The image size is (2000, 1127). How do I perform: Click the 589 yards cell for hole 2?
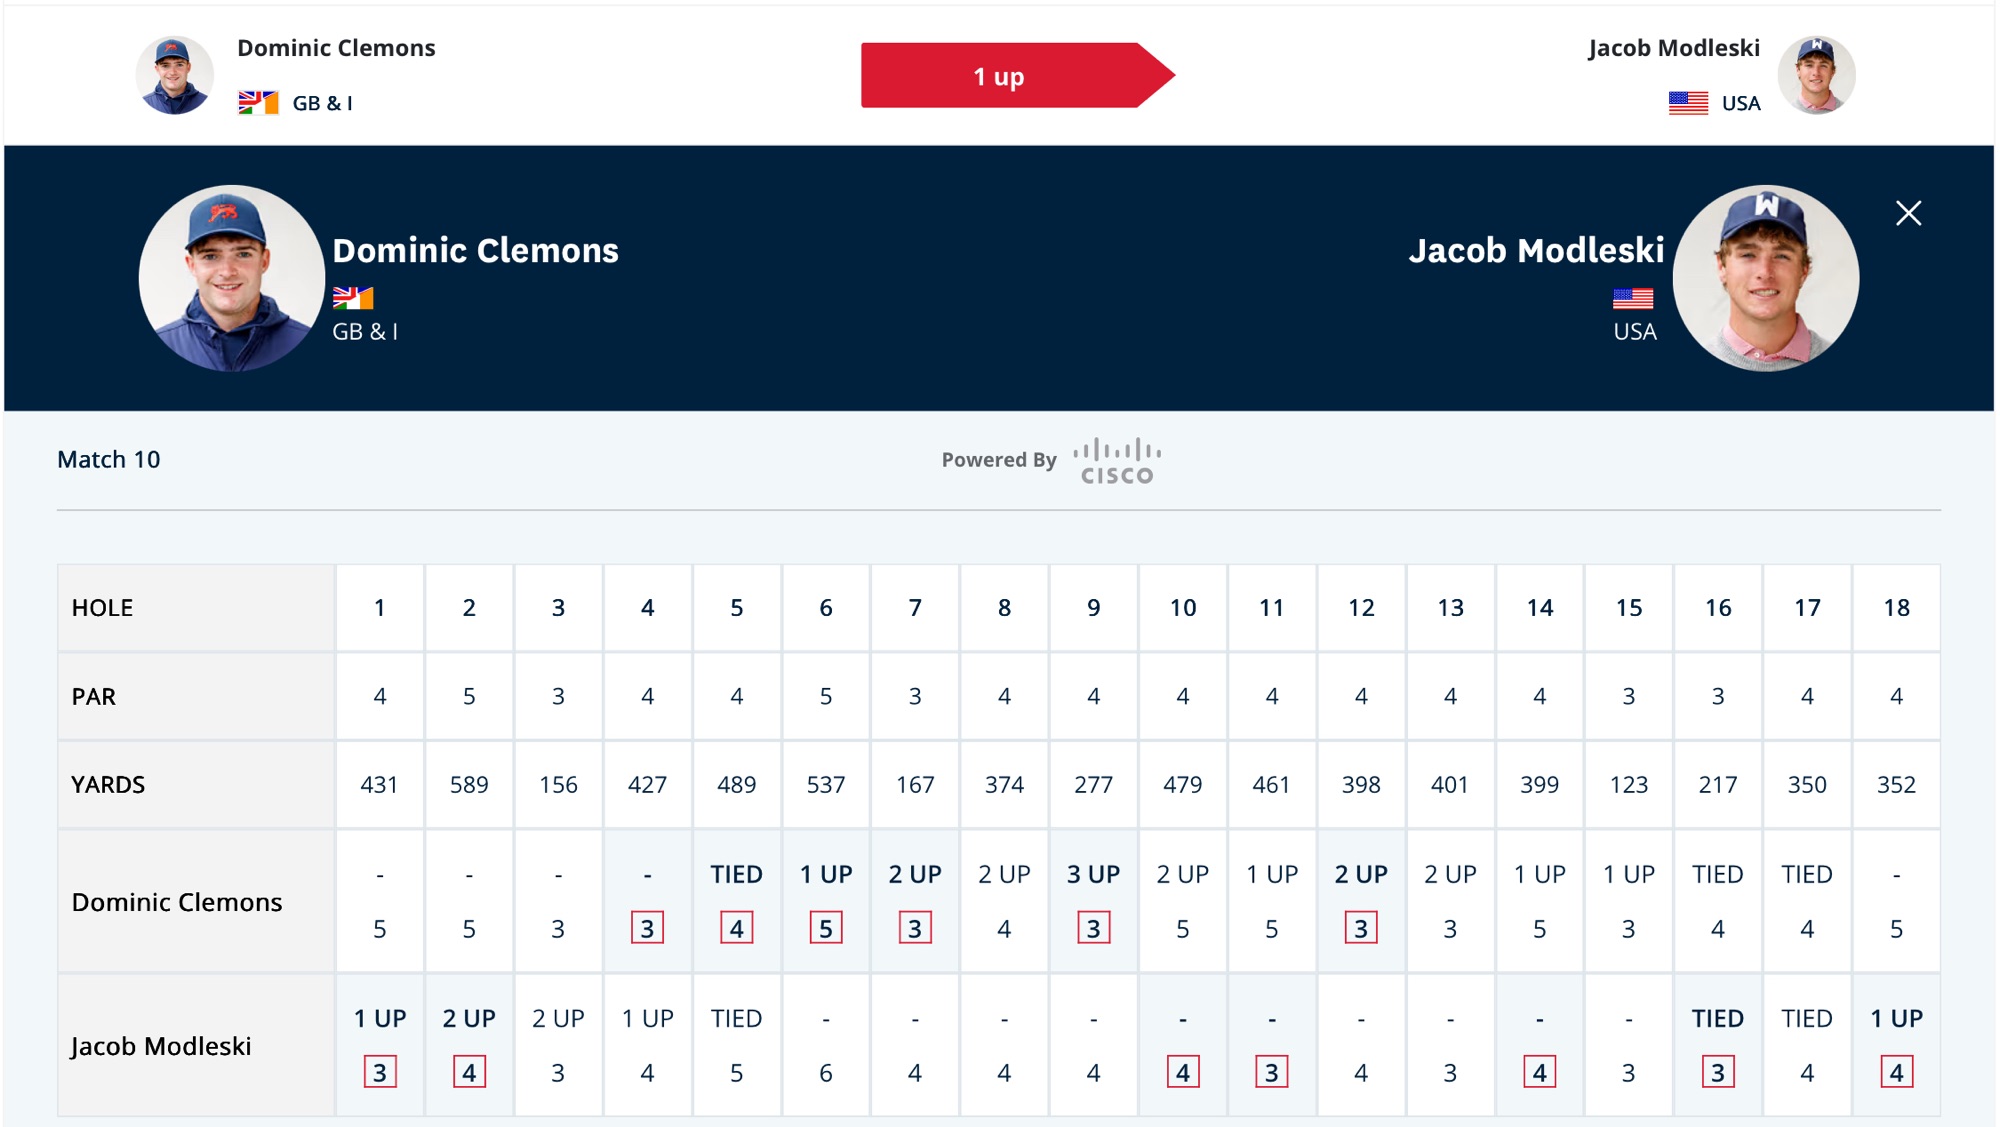469,784
